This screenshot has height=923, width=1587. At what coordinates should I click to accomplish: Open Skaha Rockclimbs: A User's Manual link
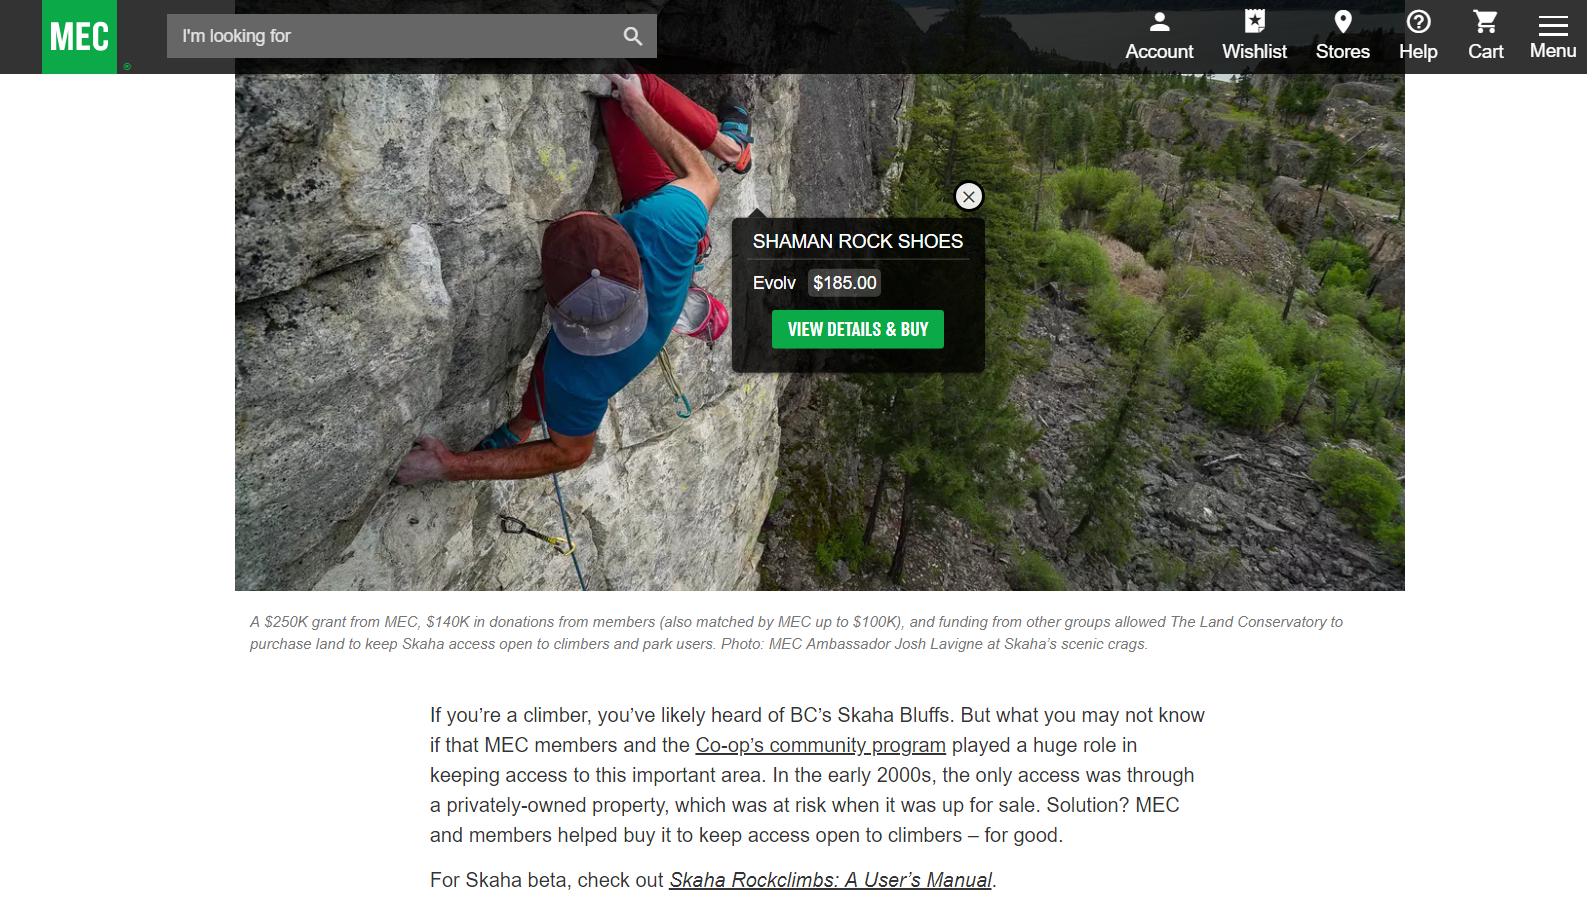tap(830, 880)
